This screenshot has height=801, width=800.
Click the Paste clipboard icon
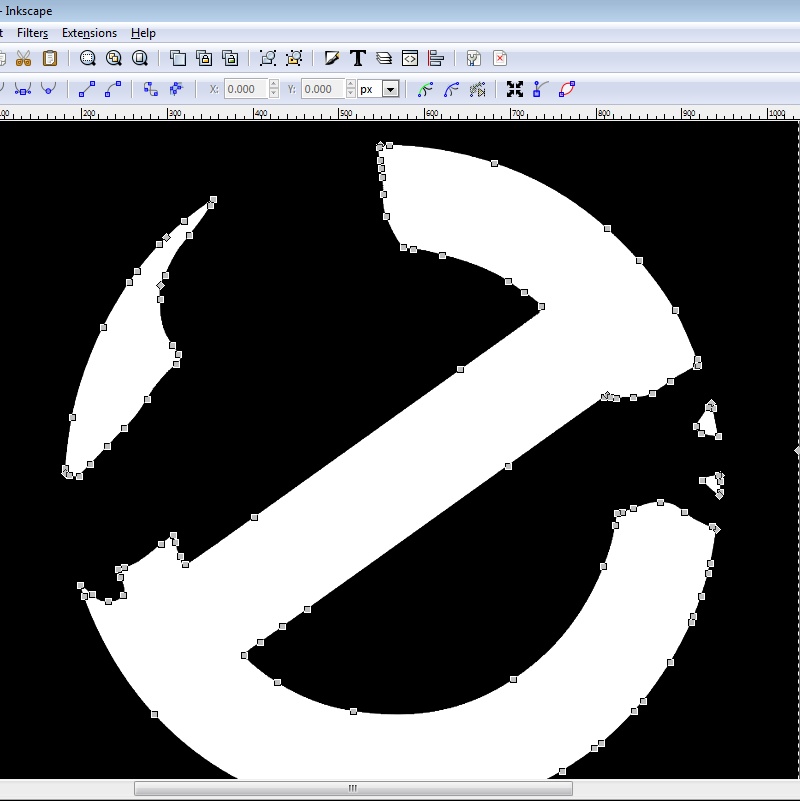click(49, 58)
